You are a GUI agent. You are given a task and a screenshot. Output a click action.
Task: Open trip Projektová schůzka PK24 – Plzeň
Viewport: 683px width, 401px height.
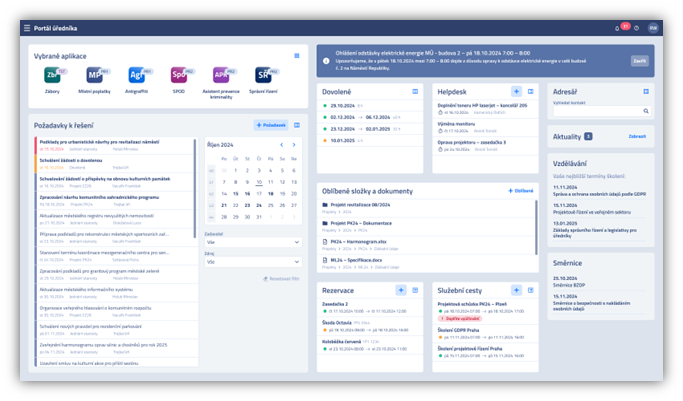(485, 311)
